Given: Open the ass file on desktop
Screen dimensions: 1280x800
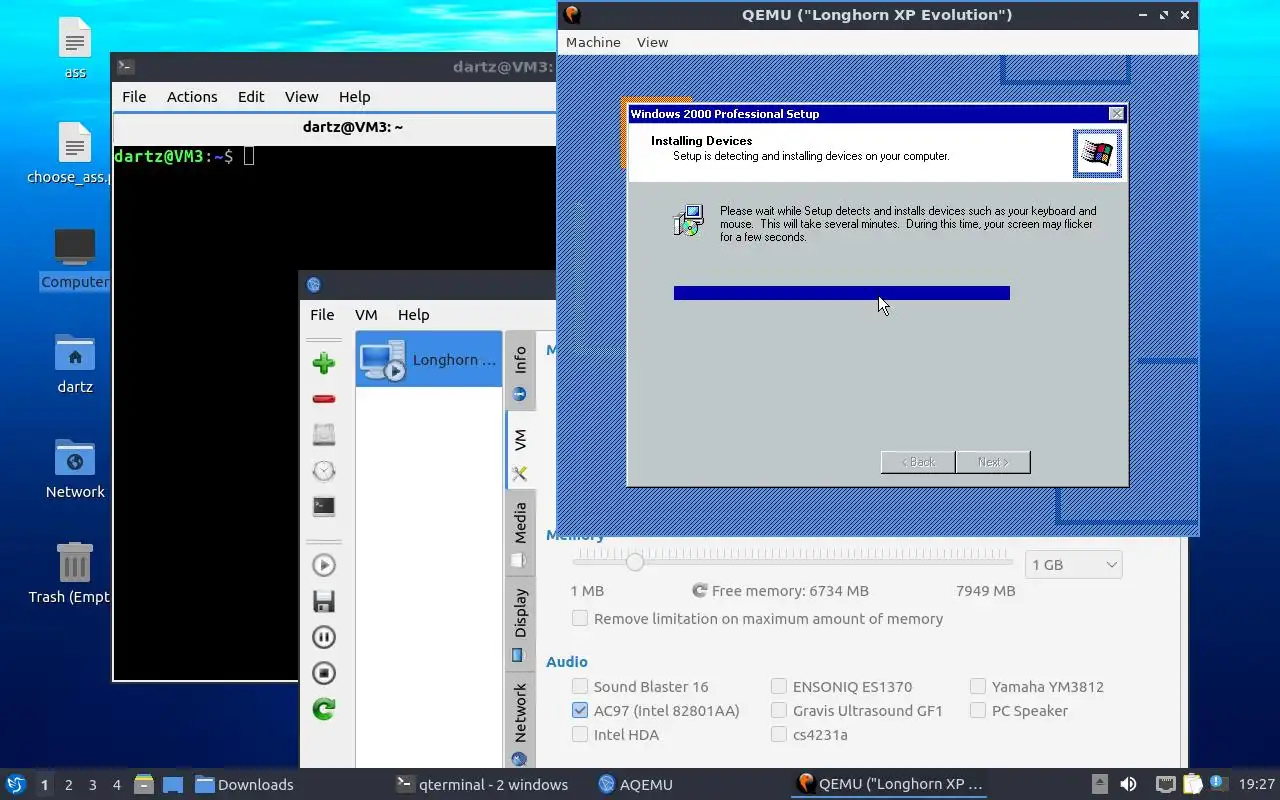Looking at the screenshot, I should 75,50.
